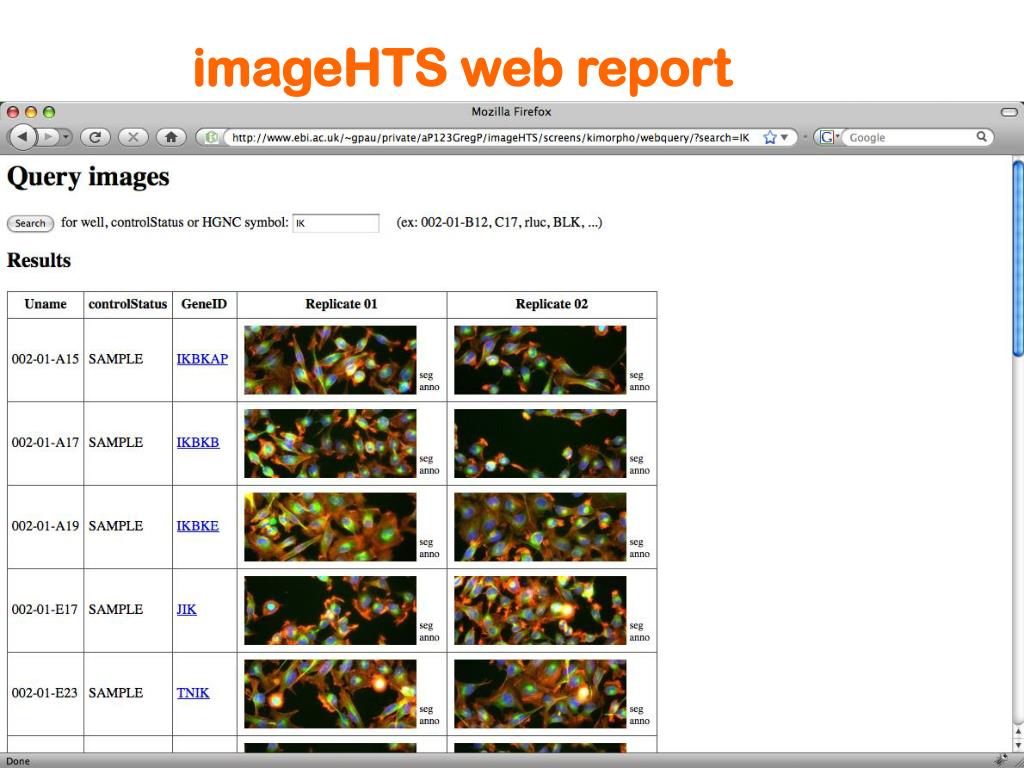Open TNIK Replicate 02 cell image
This screenshot has height=768, width=1024.
point(540,694)
